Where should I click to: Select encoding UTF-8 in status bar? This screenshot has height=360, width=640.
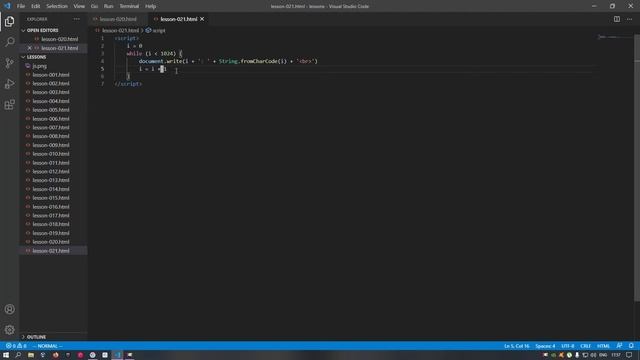pyautogui.click(x=567, y=346)
